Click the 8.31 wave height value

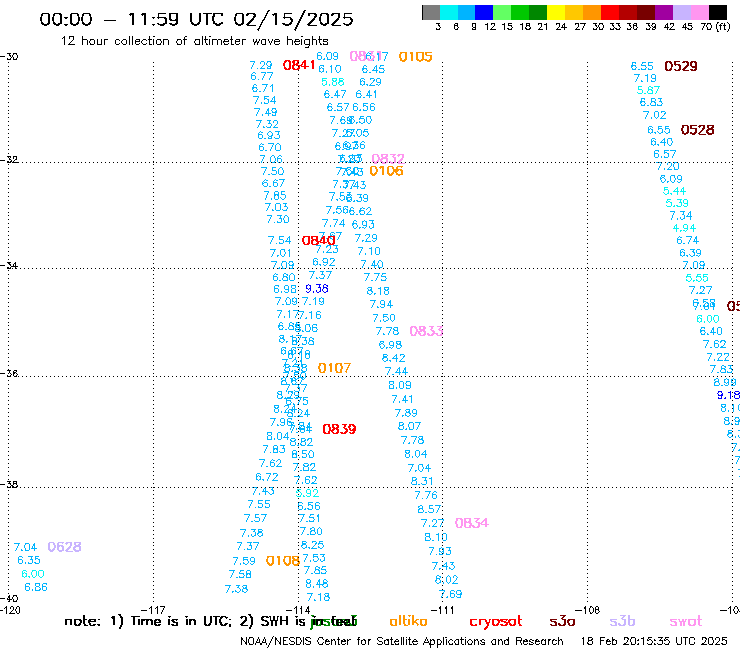(422, 481)
